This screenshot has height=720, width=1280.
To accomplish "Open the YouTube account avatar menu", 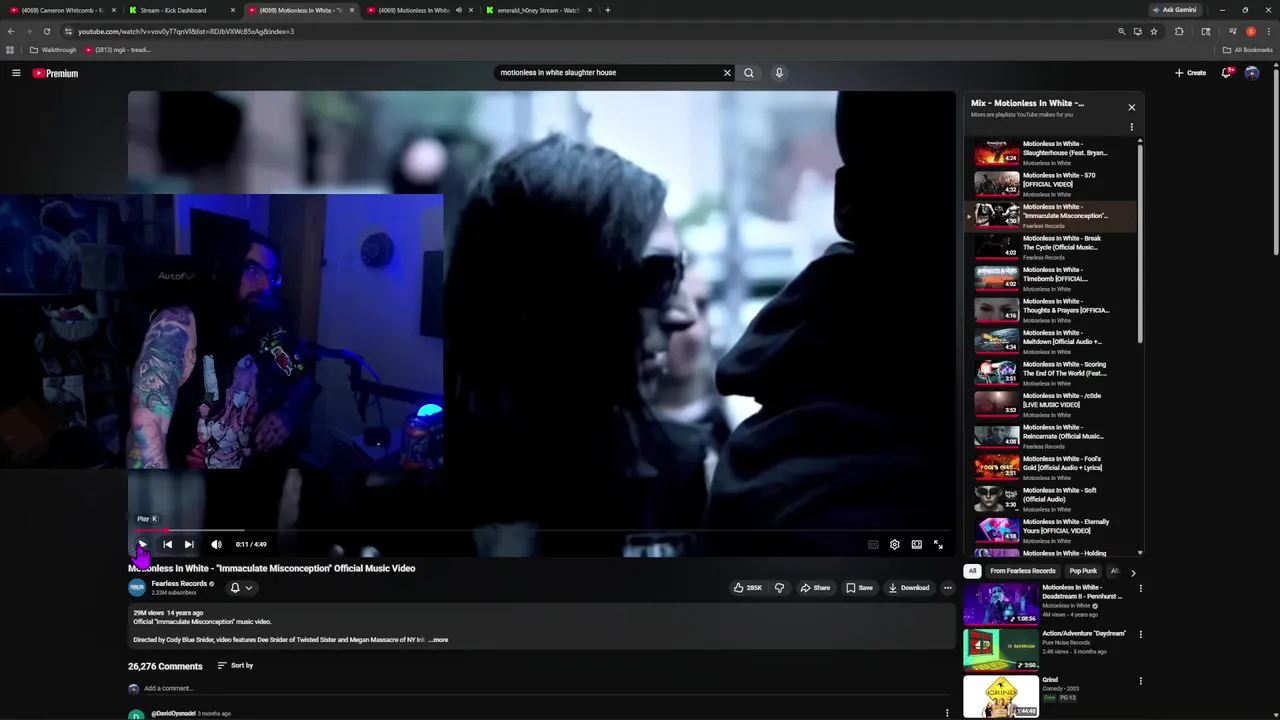I will pos(1252,73).
